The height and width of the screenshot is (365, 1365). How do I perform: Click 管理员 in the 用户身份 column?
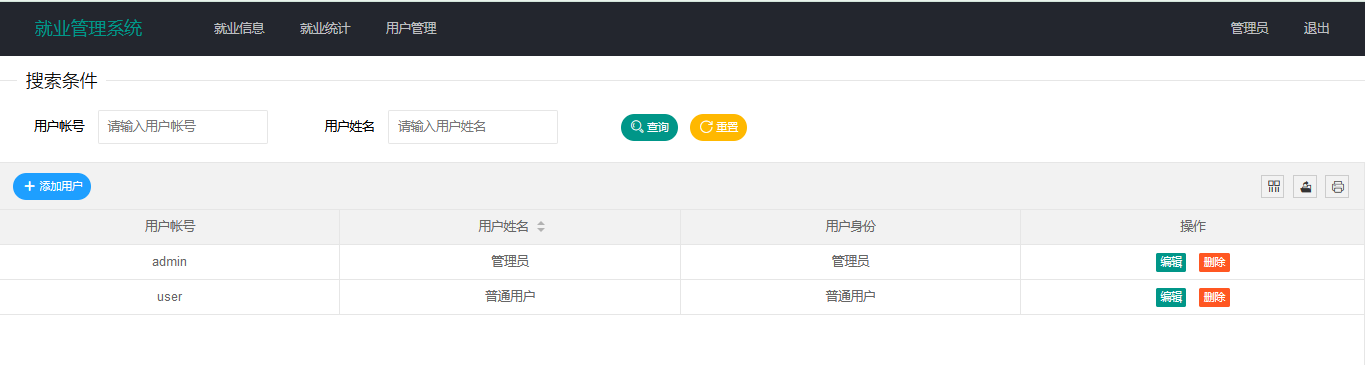850,262
